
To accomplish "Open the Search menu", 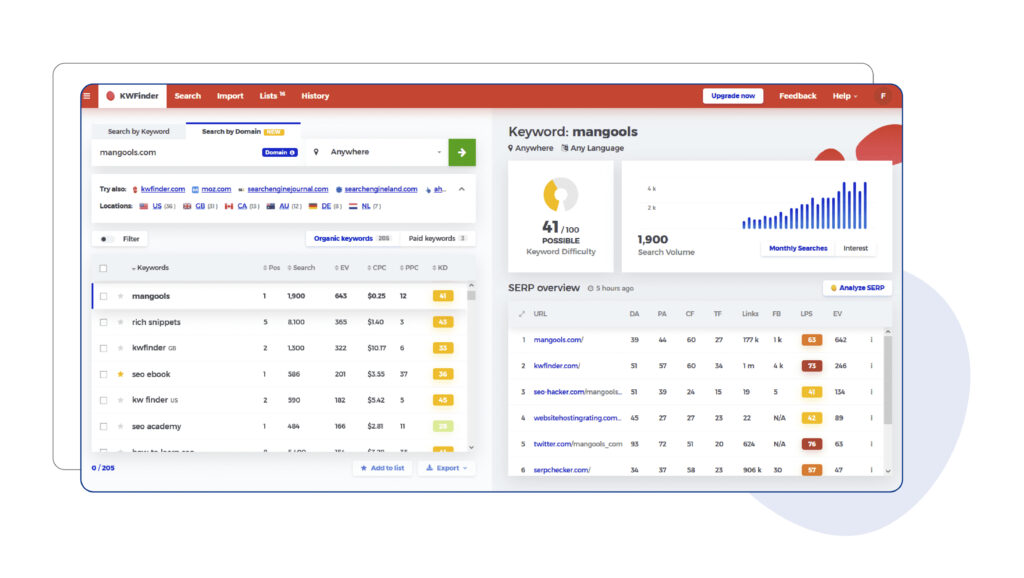I will pos(187,96).
